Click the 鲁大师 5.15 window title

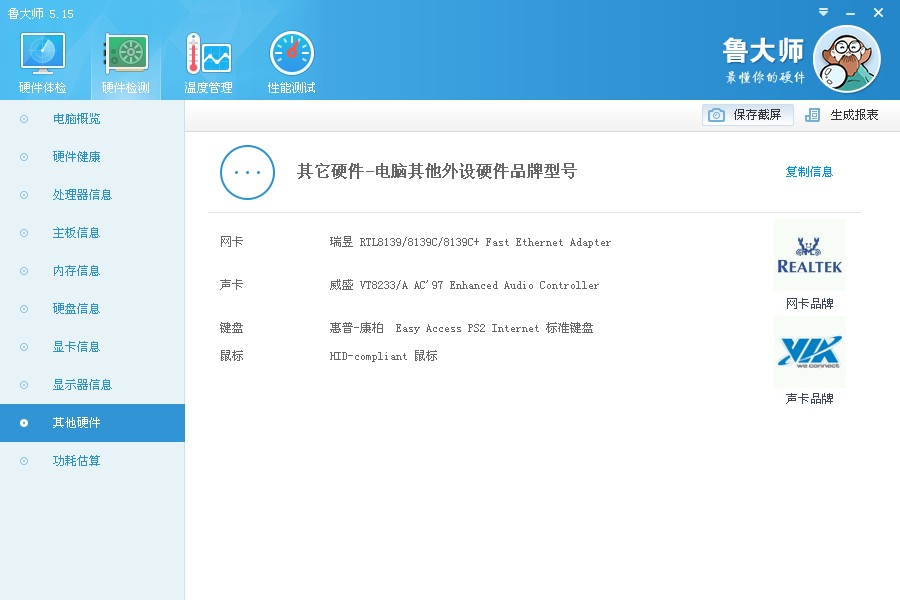pos(41,14)
